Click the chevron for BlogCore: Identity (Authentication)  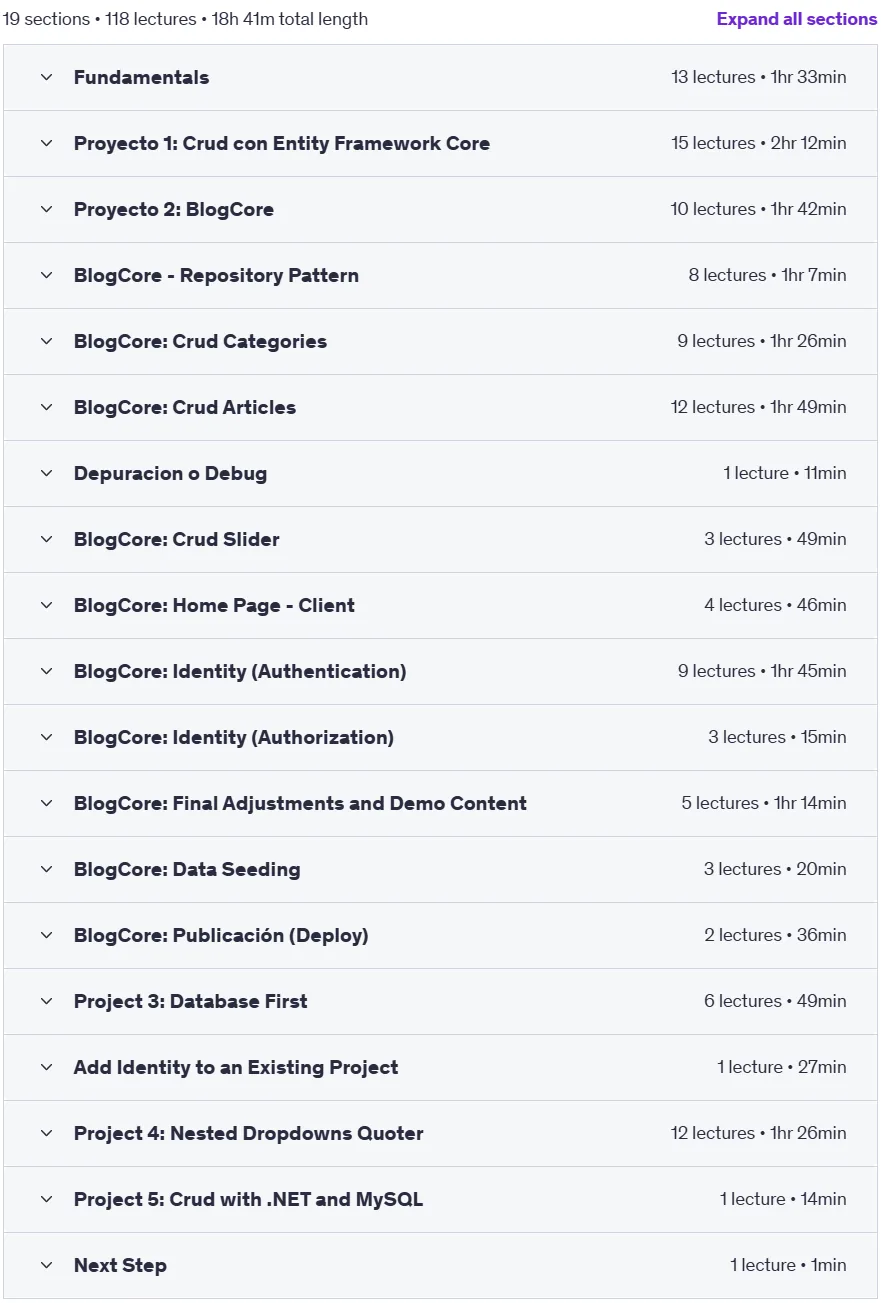click(46, 671)
